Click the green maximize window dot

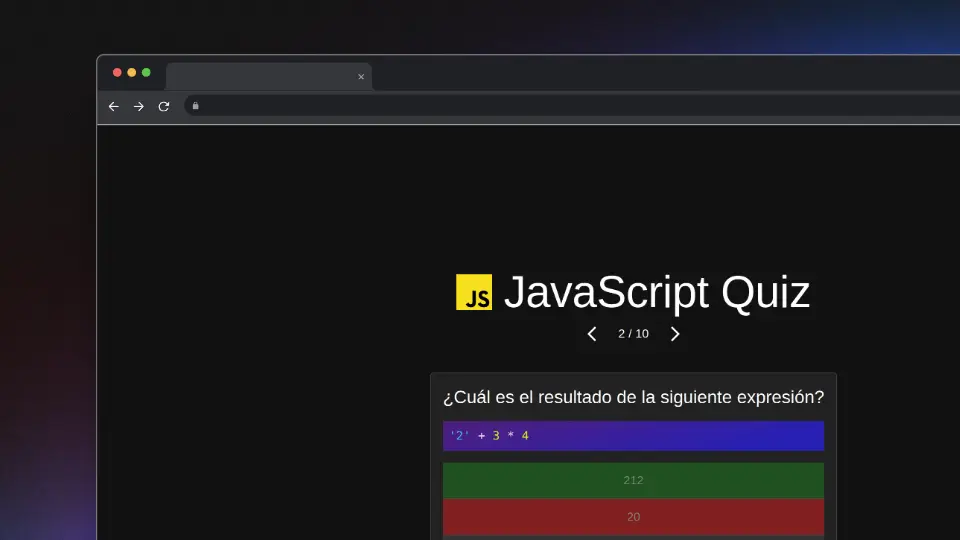pos(146,72)
